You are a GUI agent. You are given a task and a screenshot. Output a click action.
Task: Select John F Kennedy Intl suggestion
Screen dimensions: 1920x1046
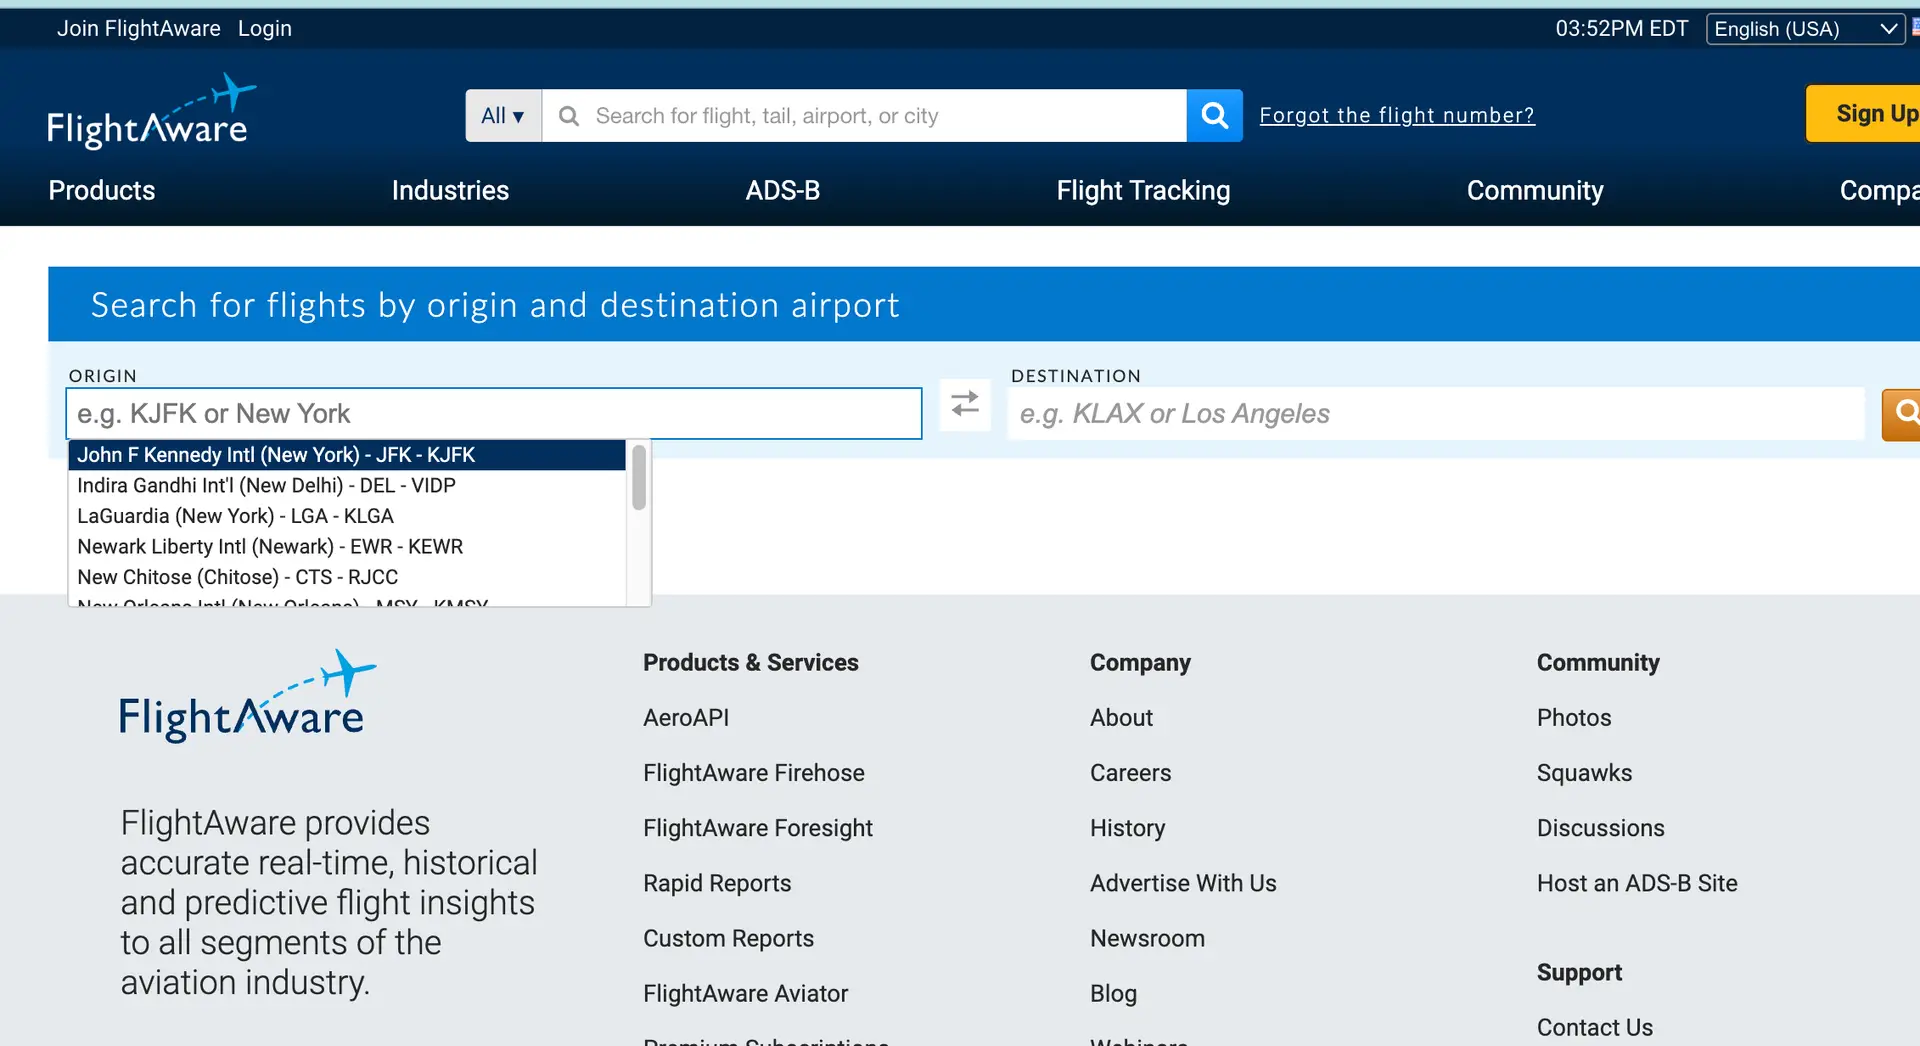[347, 455]
